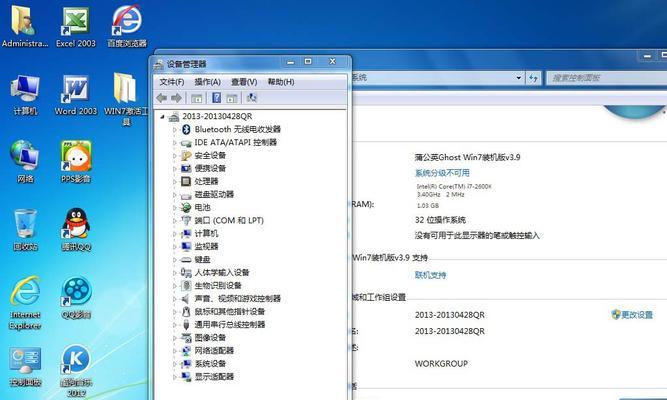
Task: Launch the PPS影音 shortcut
Action: tap(76, 162)
